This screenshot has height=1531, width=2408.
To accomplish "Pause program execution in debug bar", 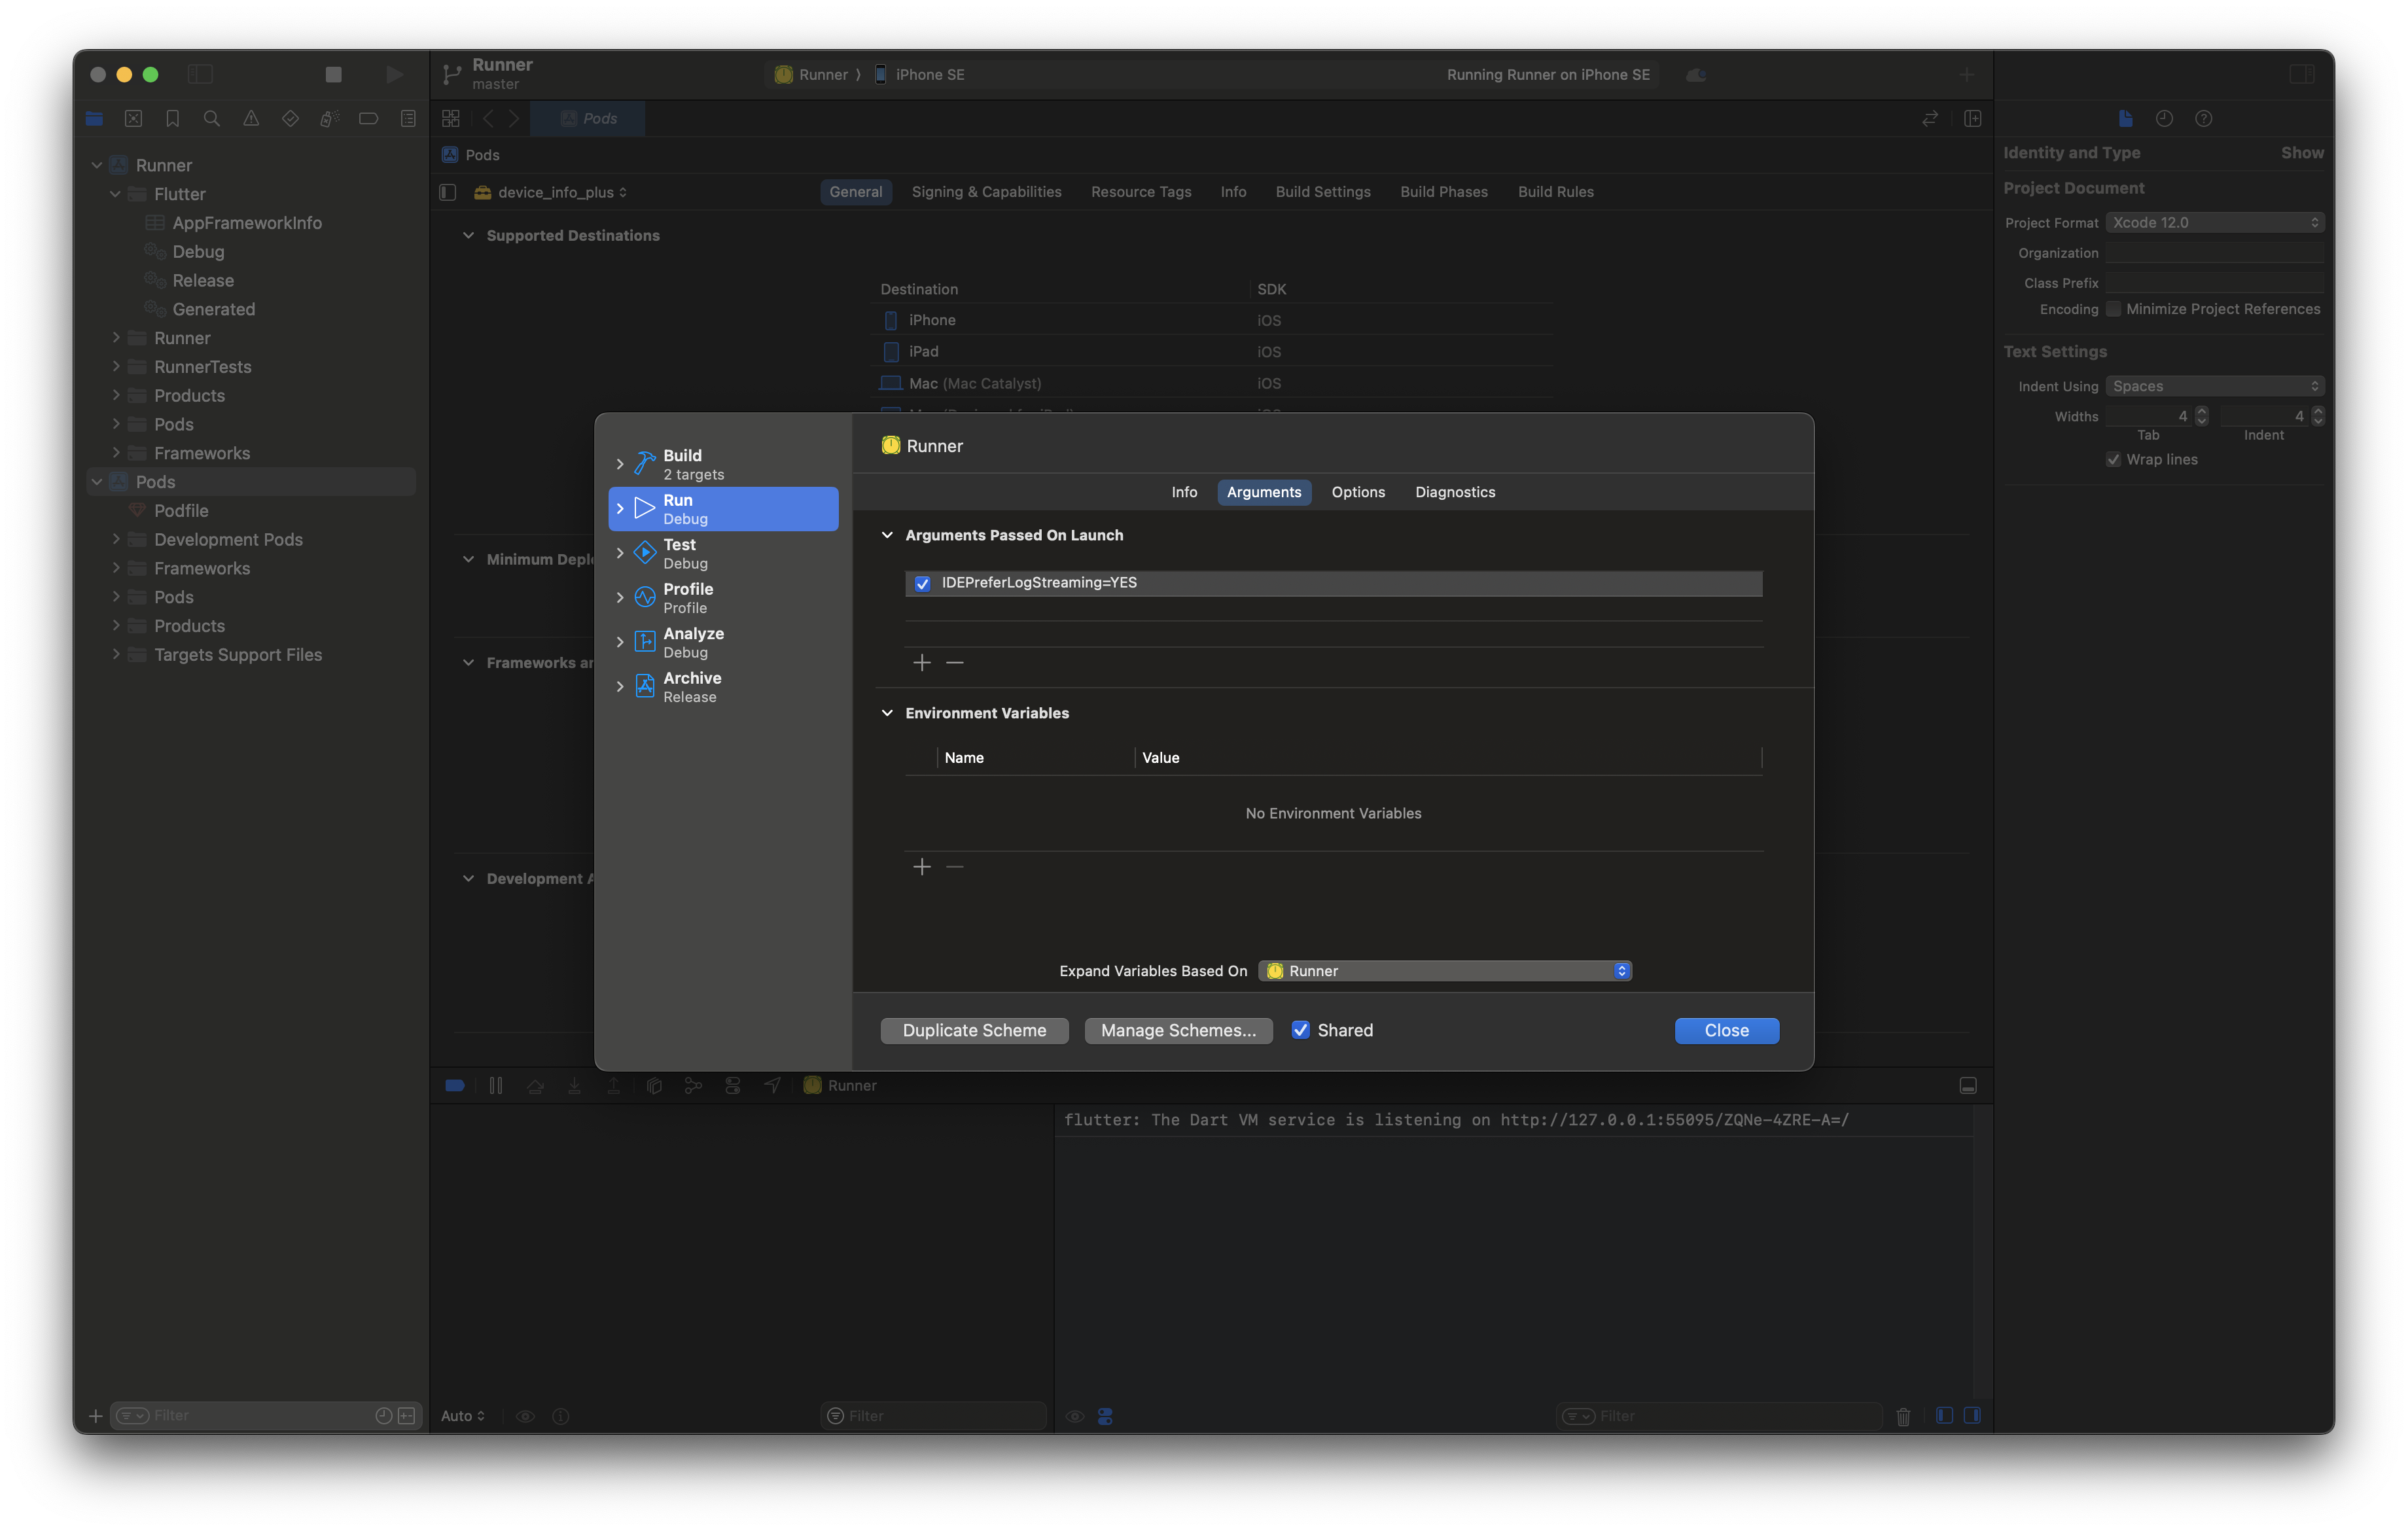I will point(496,1085).
